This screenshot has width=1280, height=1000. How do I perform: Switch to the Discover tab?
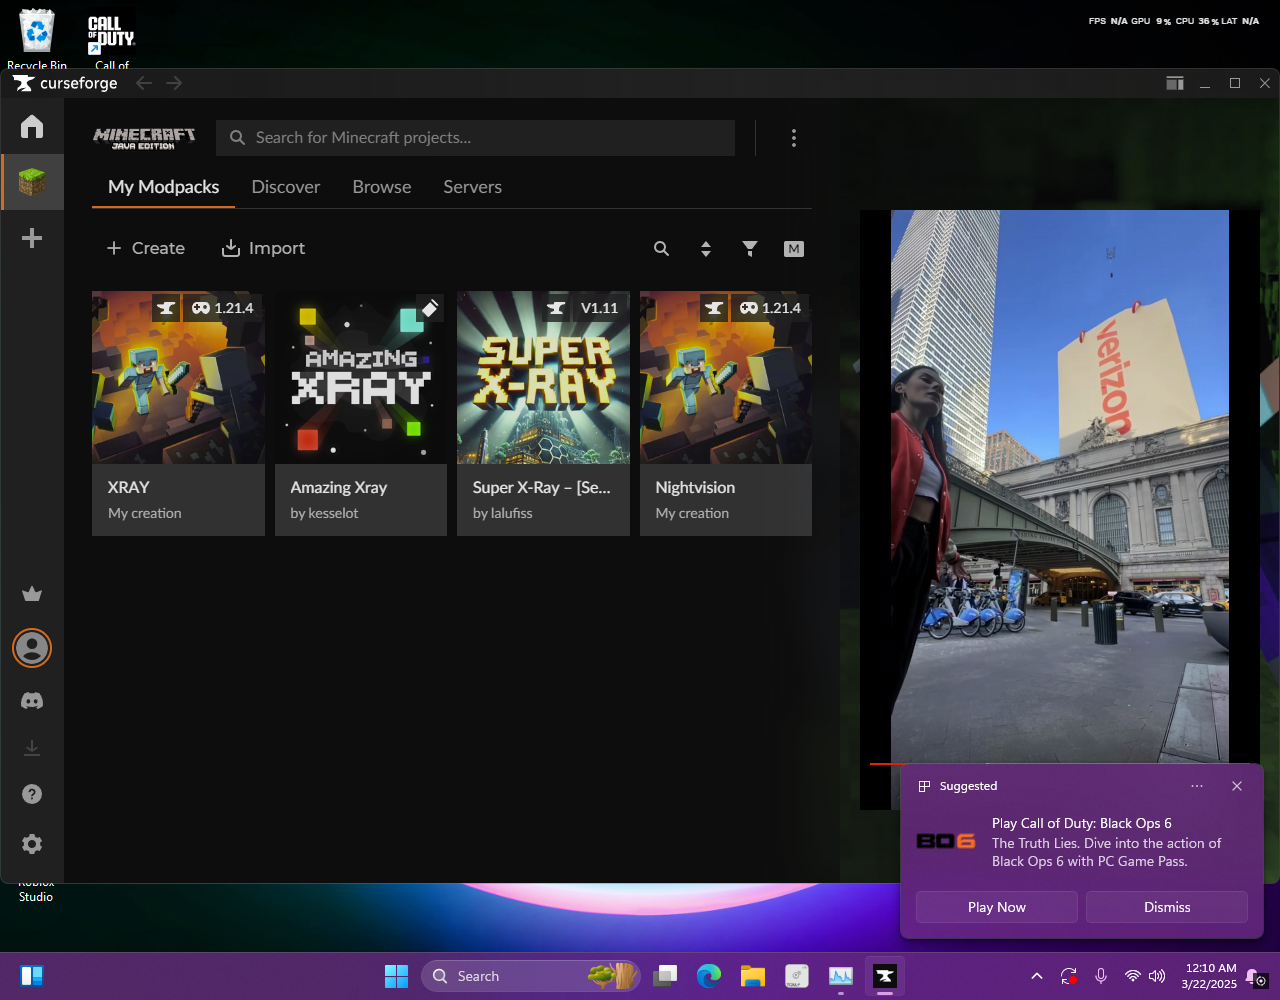pyautogui.click(x=286, y=187)
